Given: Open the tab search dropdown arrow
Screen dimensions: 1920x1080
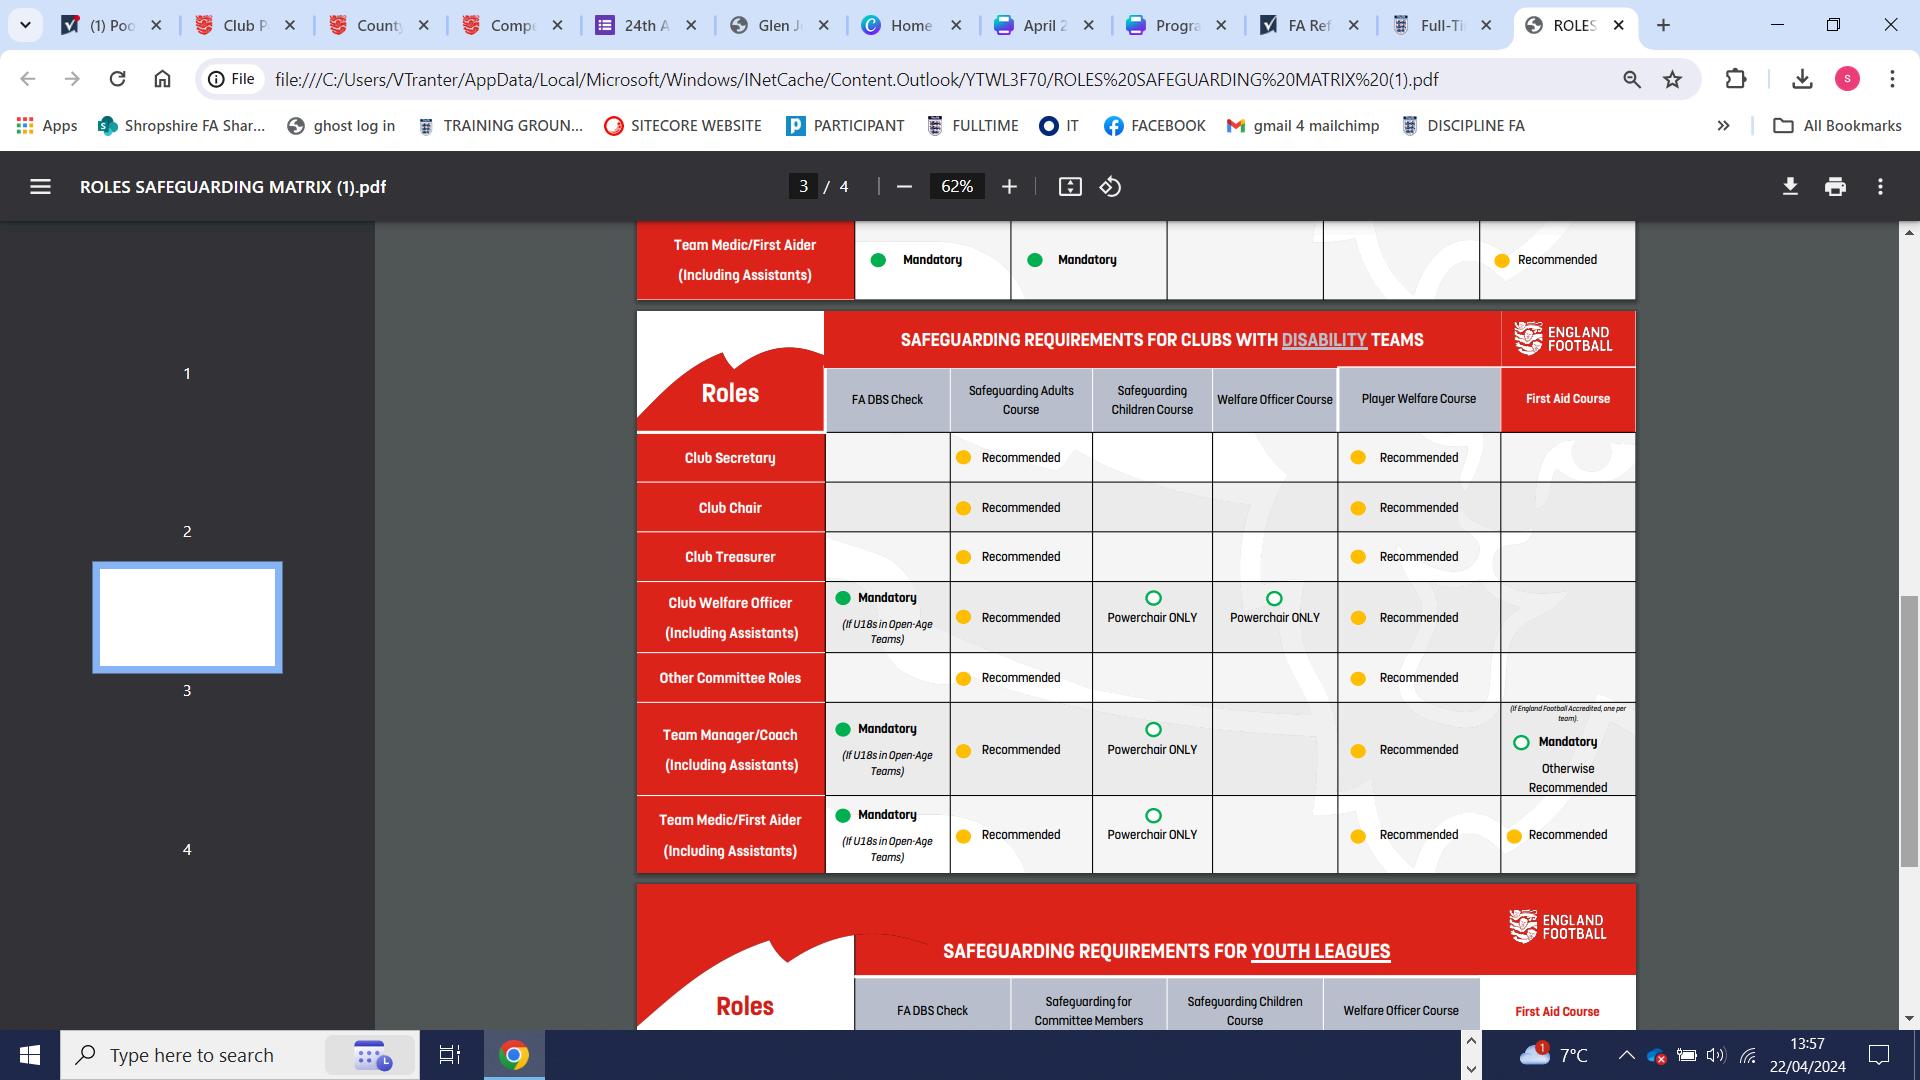Looking at the screenshot, I should (25, 25).
